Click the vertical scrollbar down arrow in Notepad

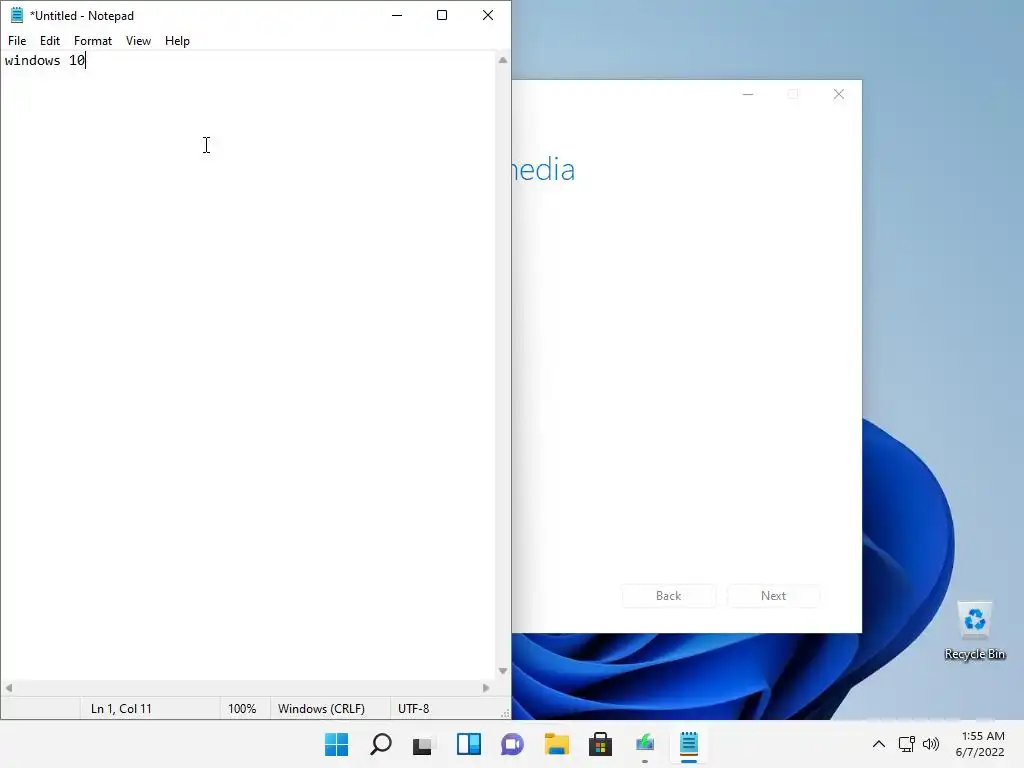503,671
